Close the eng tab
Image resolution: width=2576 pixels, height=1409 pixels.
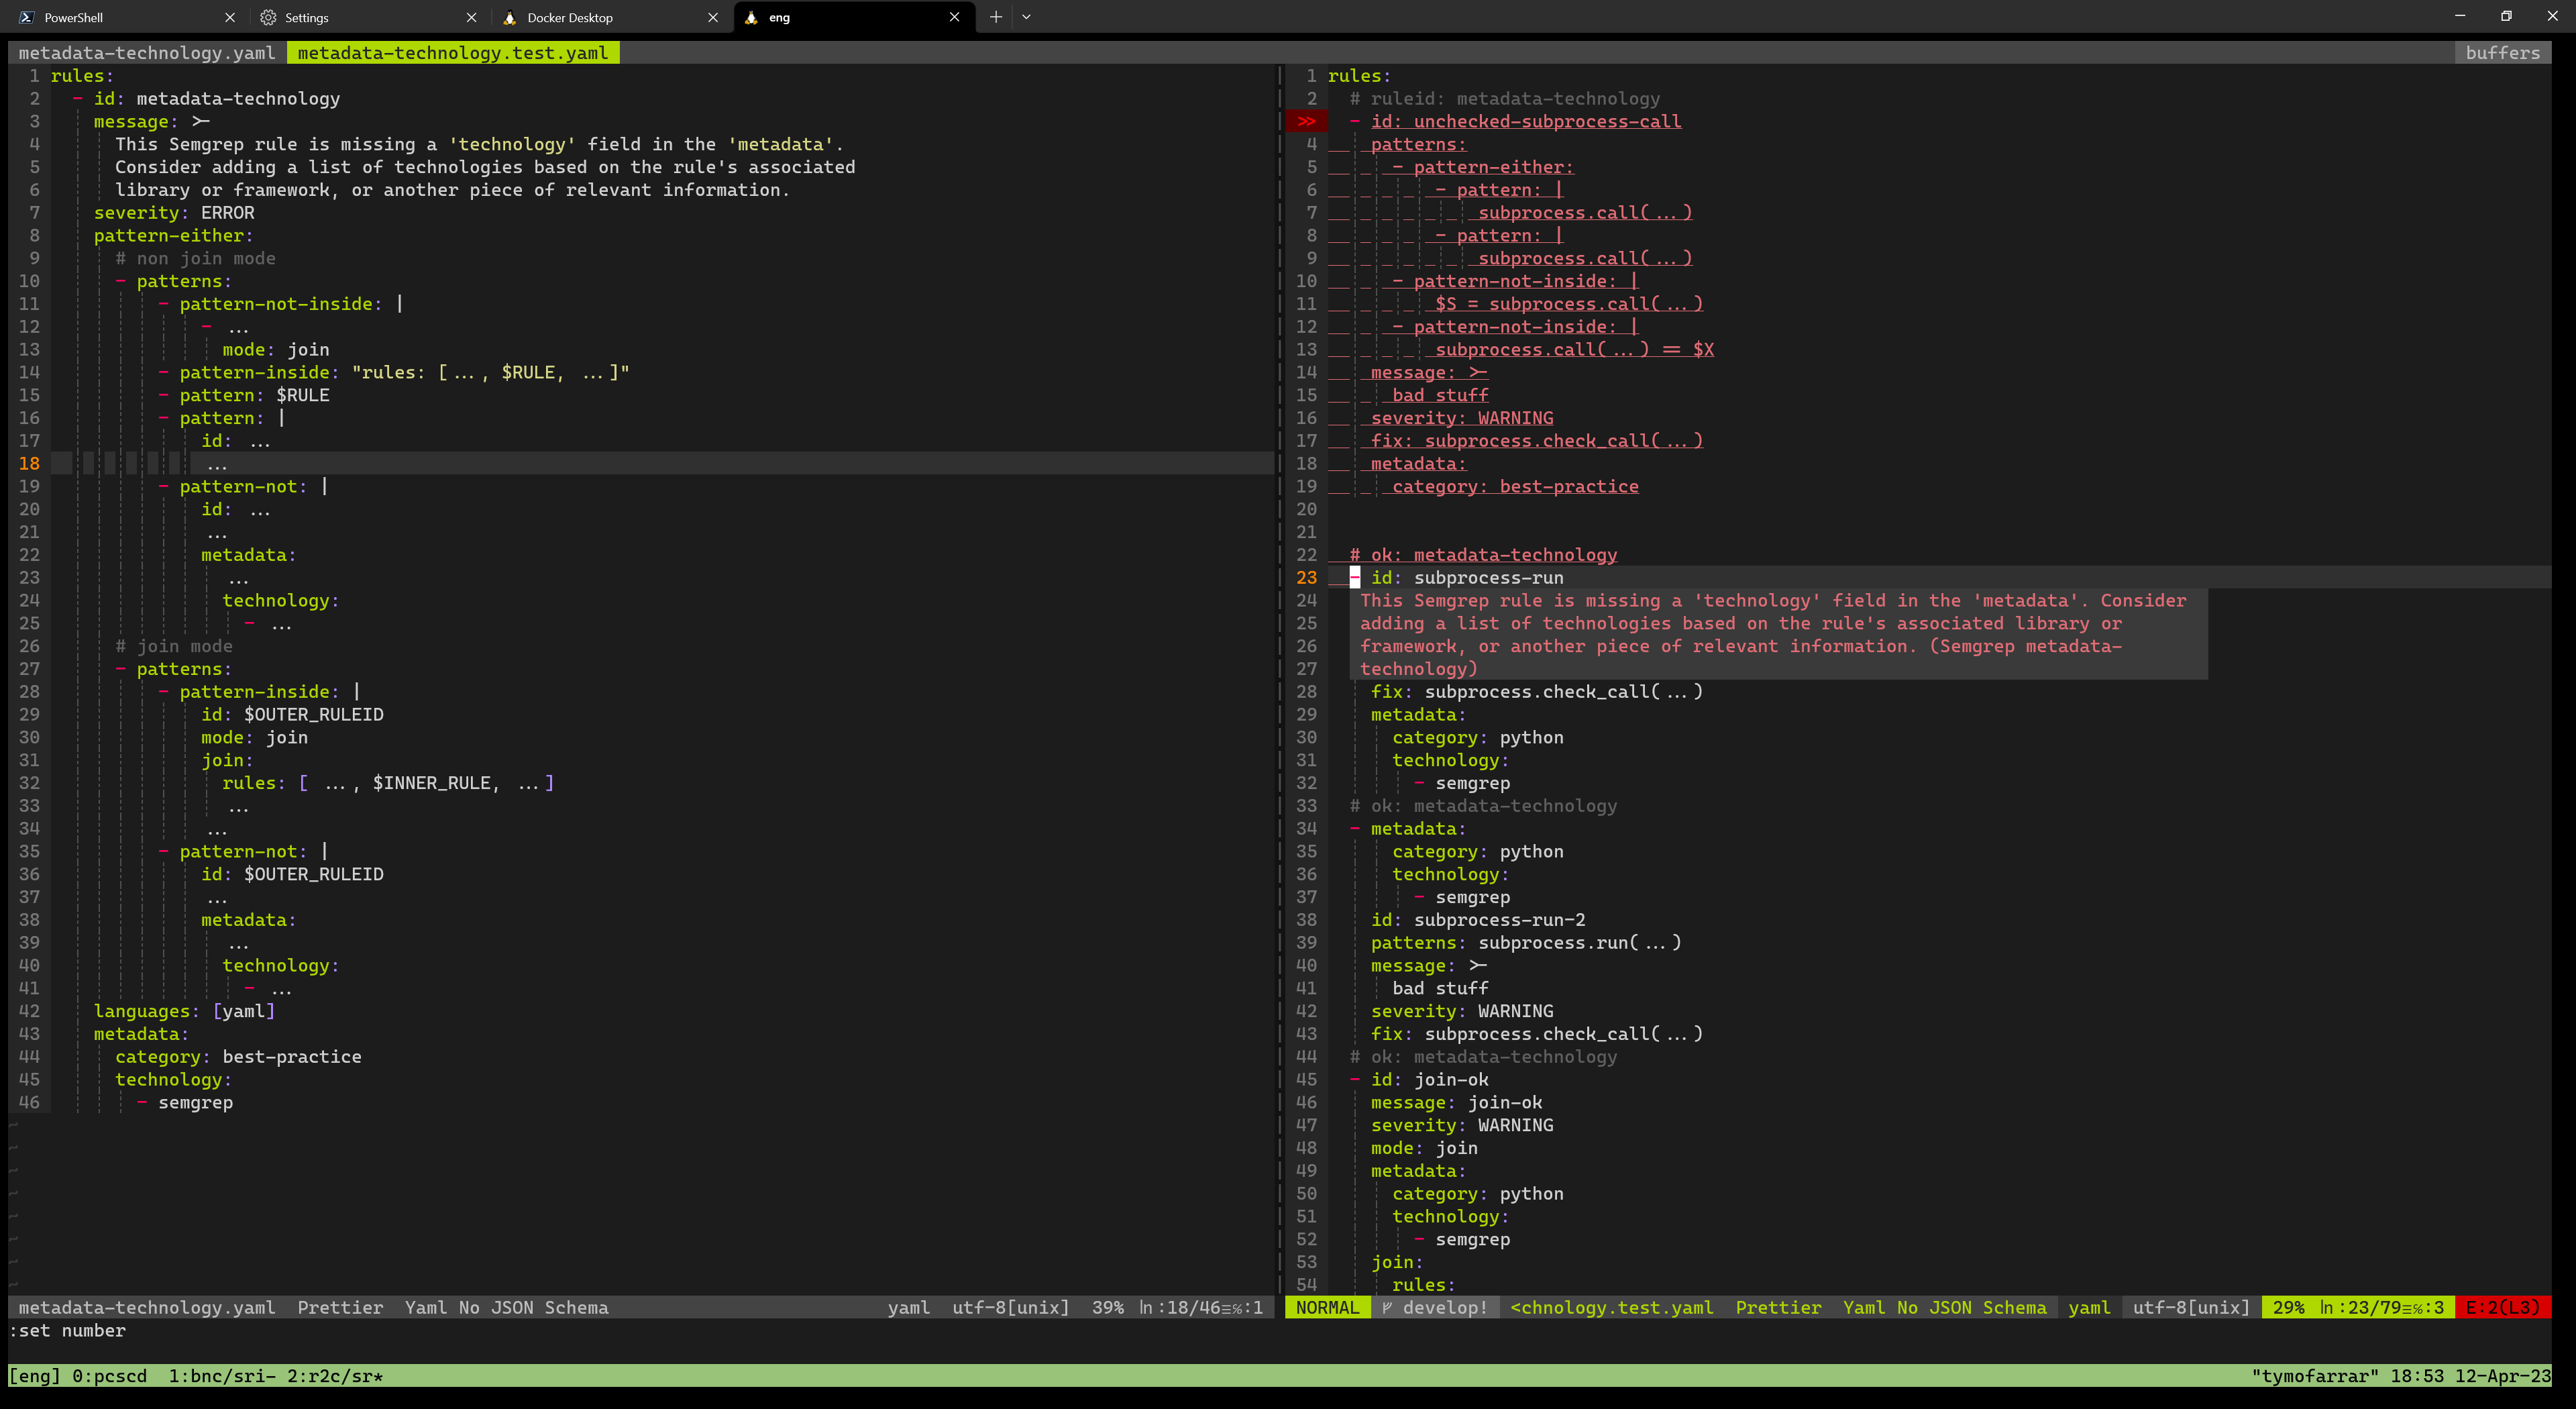[x=954, y=17]
